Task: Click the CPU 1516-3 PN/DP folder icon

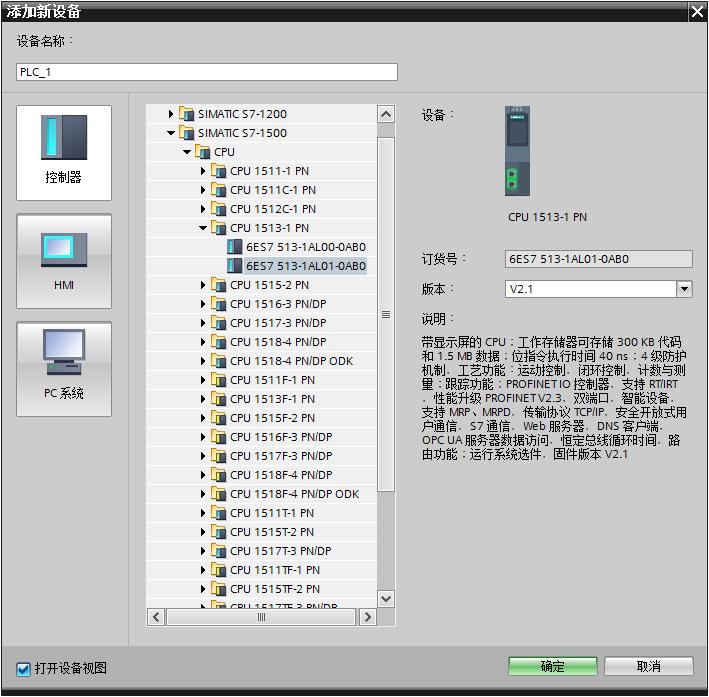Action: pos(219,304)
